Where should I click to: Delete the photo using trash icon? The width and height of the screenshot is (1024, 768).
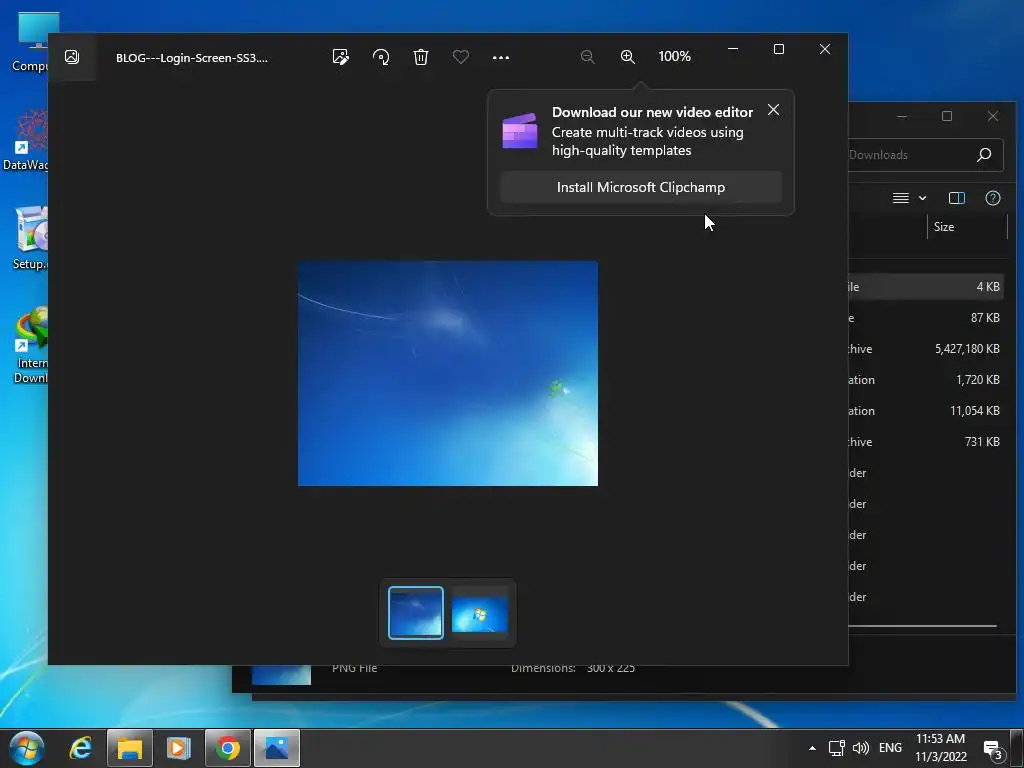pyautogui.click(x=421, y=57)
